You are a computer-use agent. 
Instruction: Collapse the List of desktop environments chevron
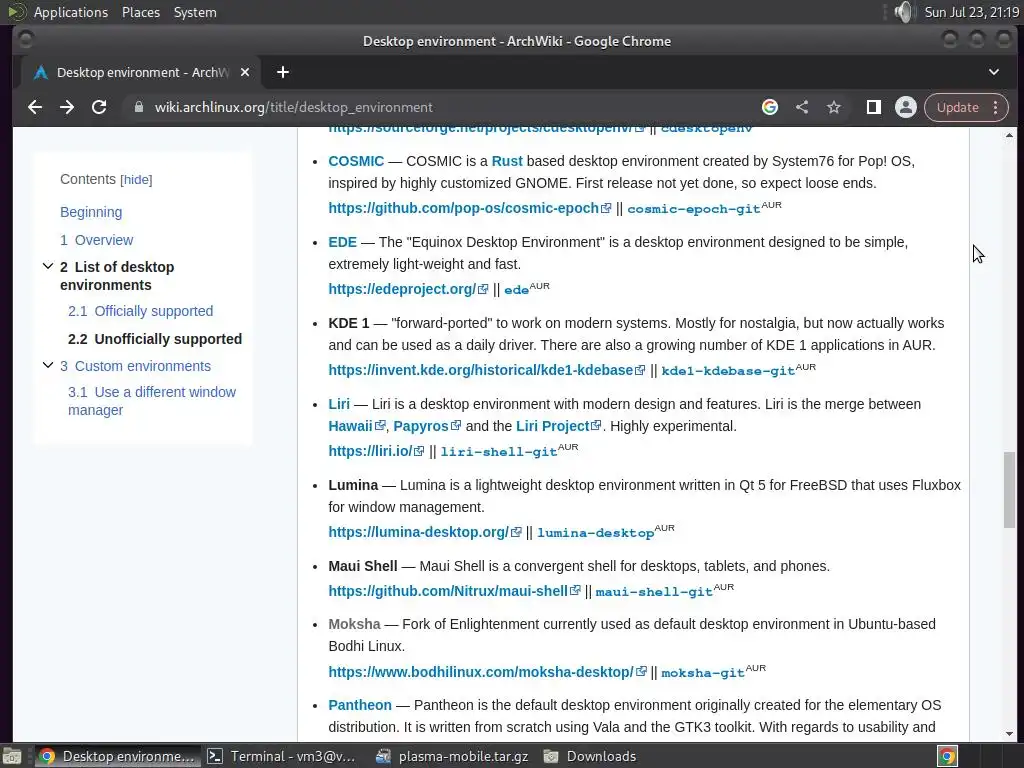coord(48,266)
